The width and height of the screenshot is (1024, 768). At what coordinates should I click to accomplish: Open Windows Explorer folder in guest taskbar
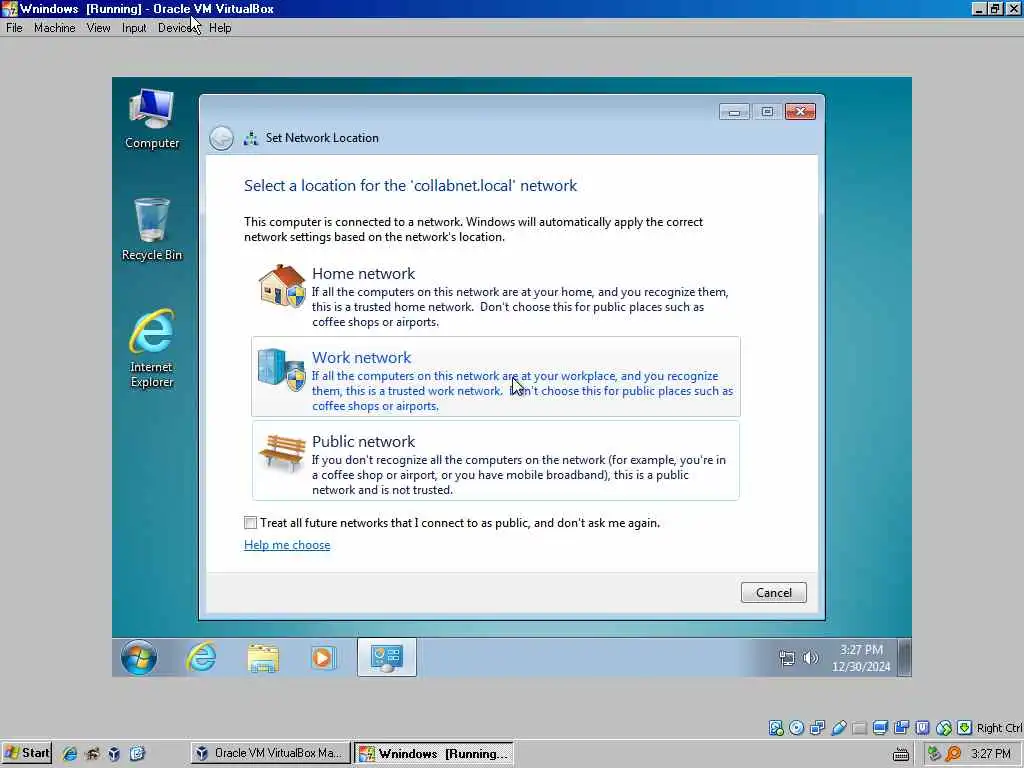pos(263,658)
